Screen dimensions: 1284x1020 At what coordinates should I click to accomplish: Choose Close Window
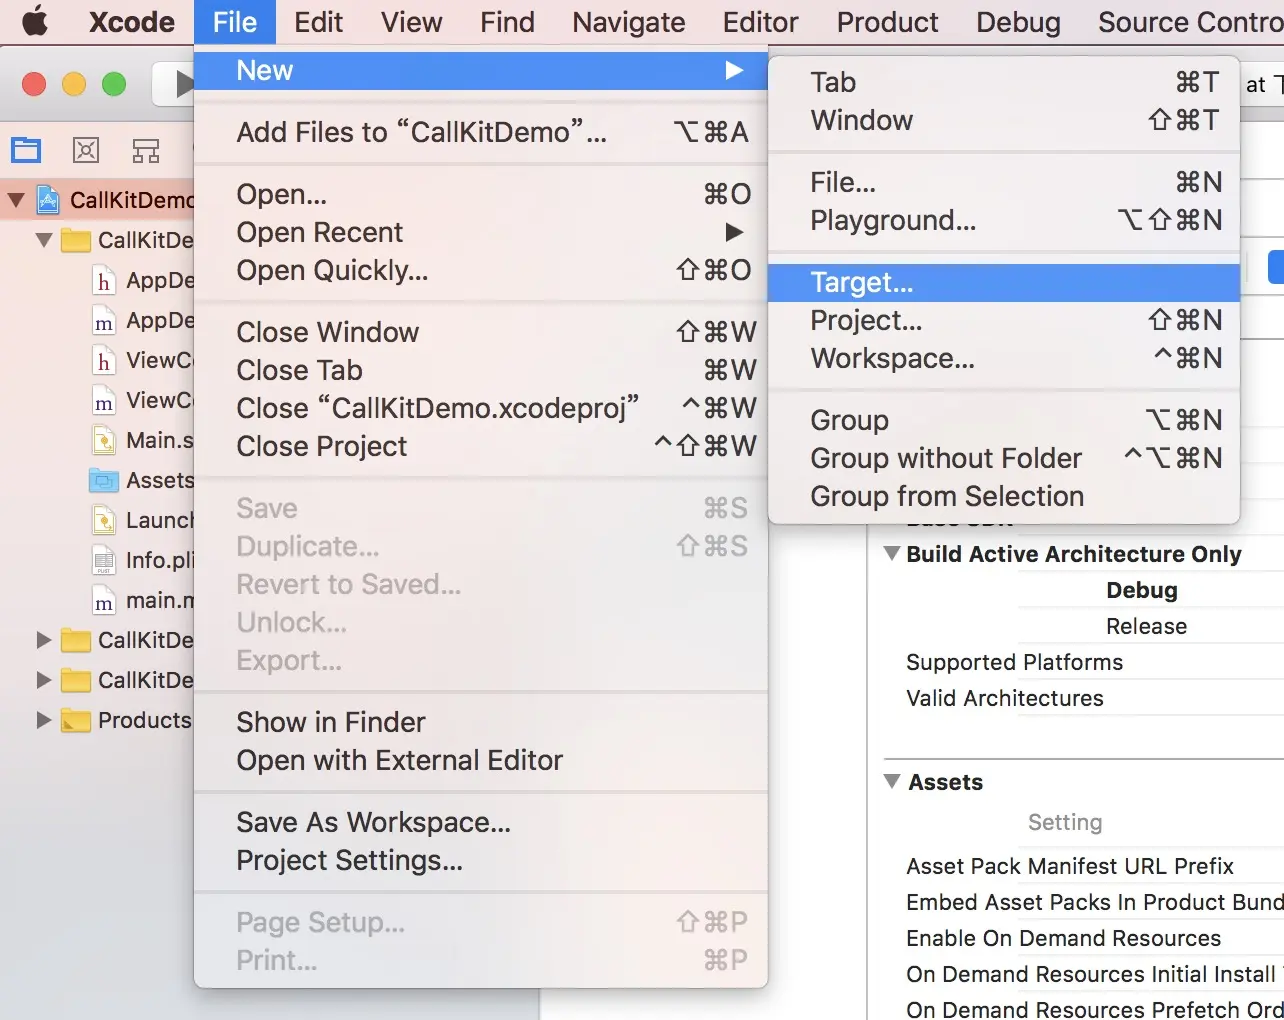click(x=480, y=332)
